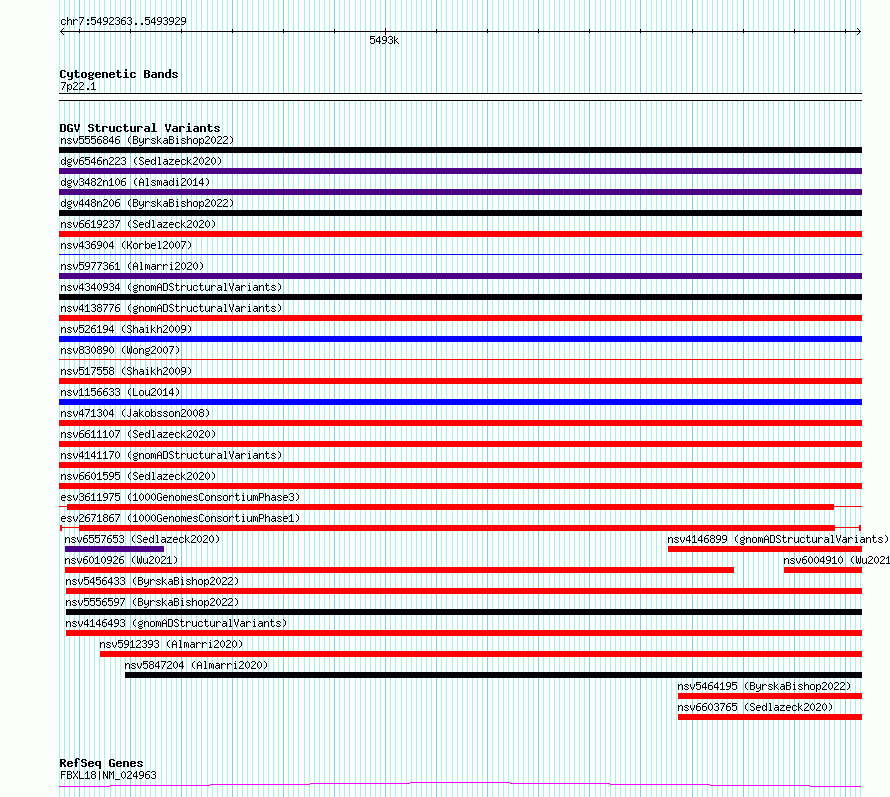Select the nsv6619237 (Sedlazeck2020) label

[138, 224]
